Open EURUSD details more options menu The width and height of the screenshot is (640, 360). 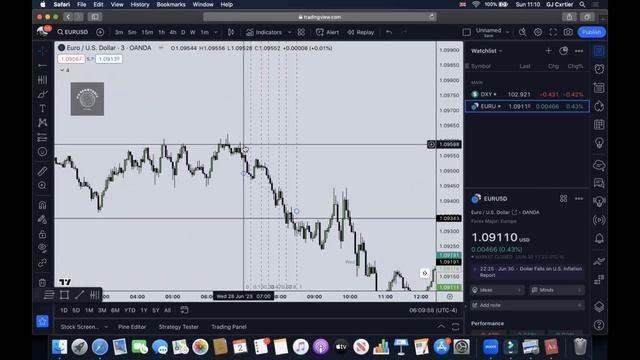pyautogui.click(x=579, y=198)
